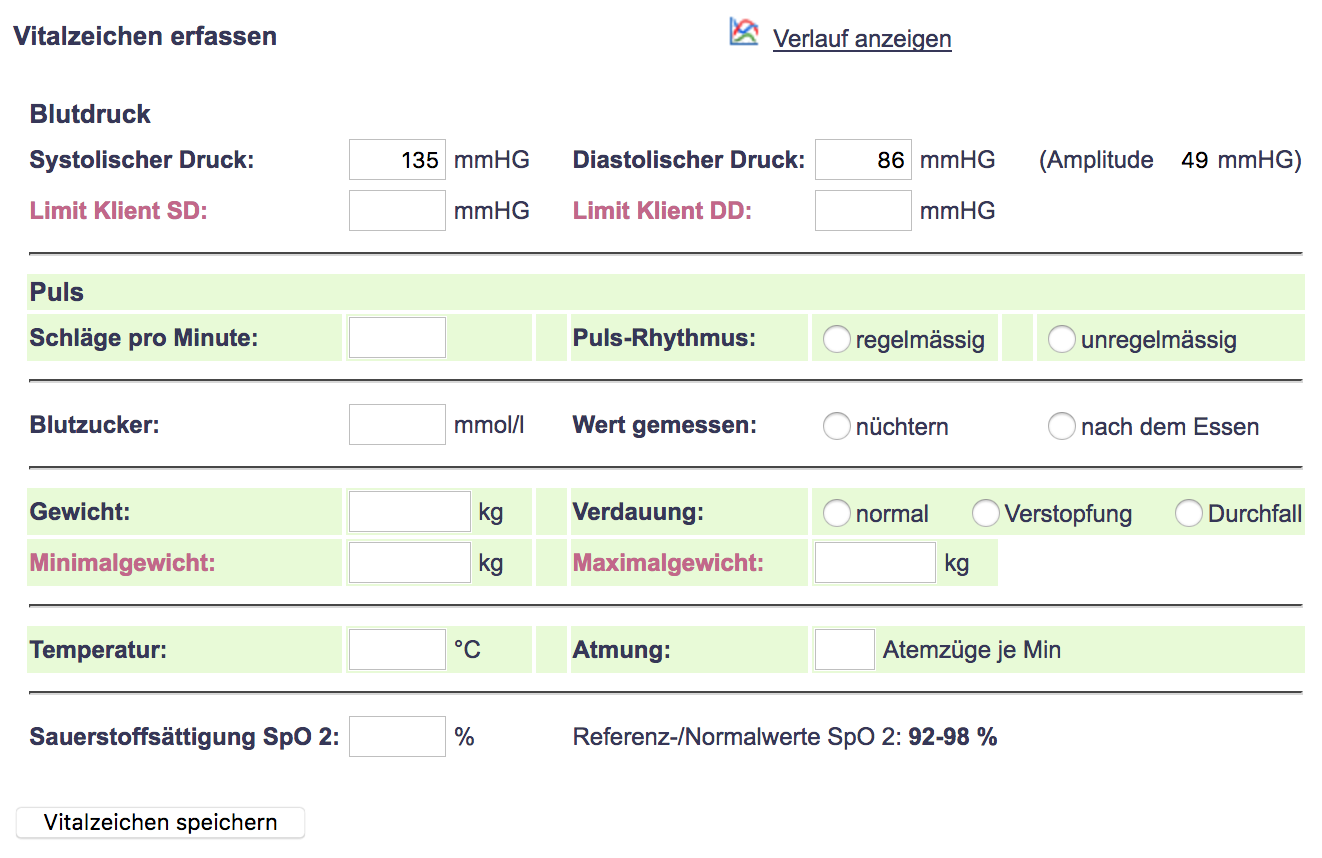Select unregelmässig pulse rhythm
1322x858 pixels.
coord(1061,340)
